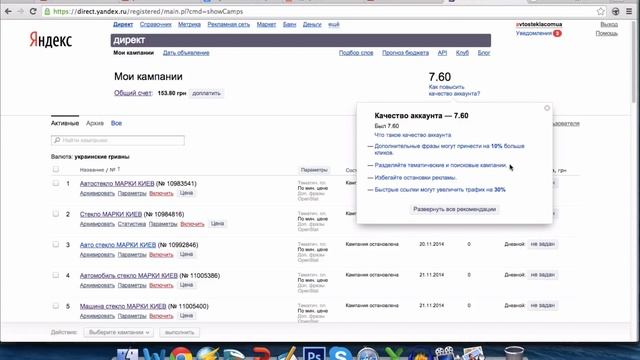Set daily budget не задан for 20.11.2014 row
The image size is (640, 360).
[x=542, y=244]
